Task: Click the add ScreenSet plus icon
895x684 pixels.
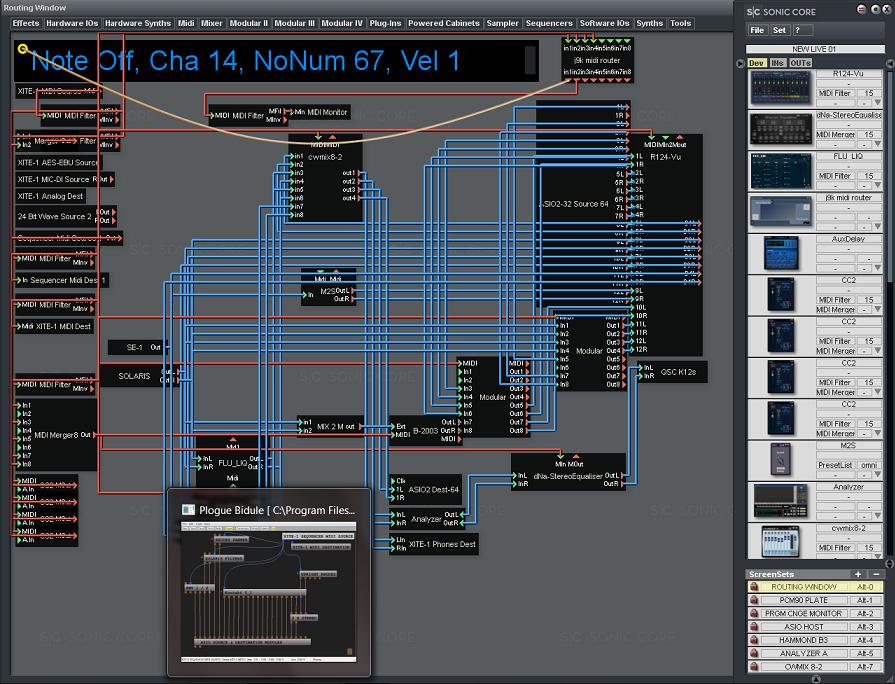Action: click(857, 574)
